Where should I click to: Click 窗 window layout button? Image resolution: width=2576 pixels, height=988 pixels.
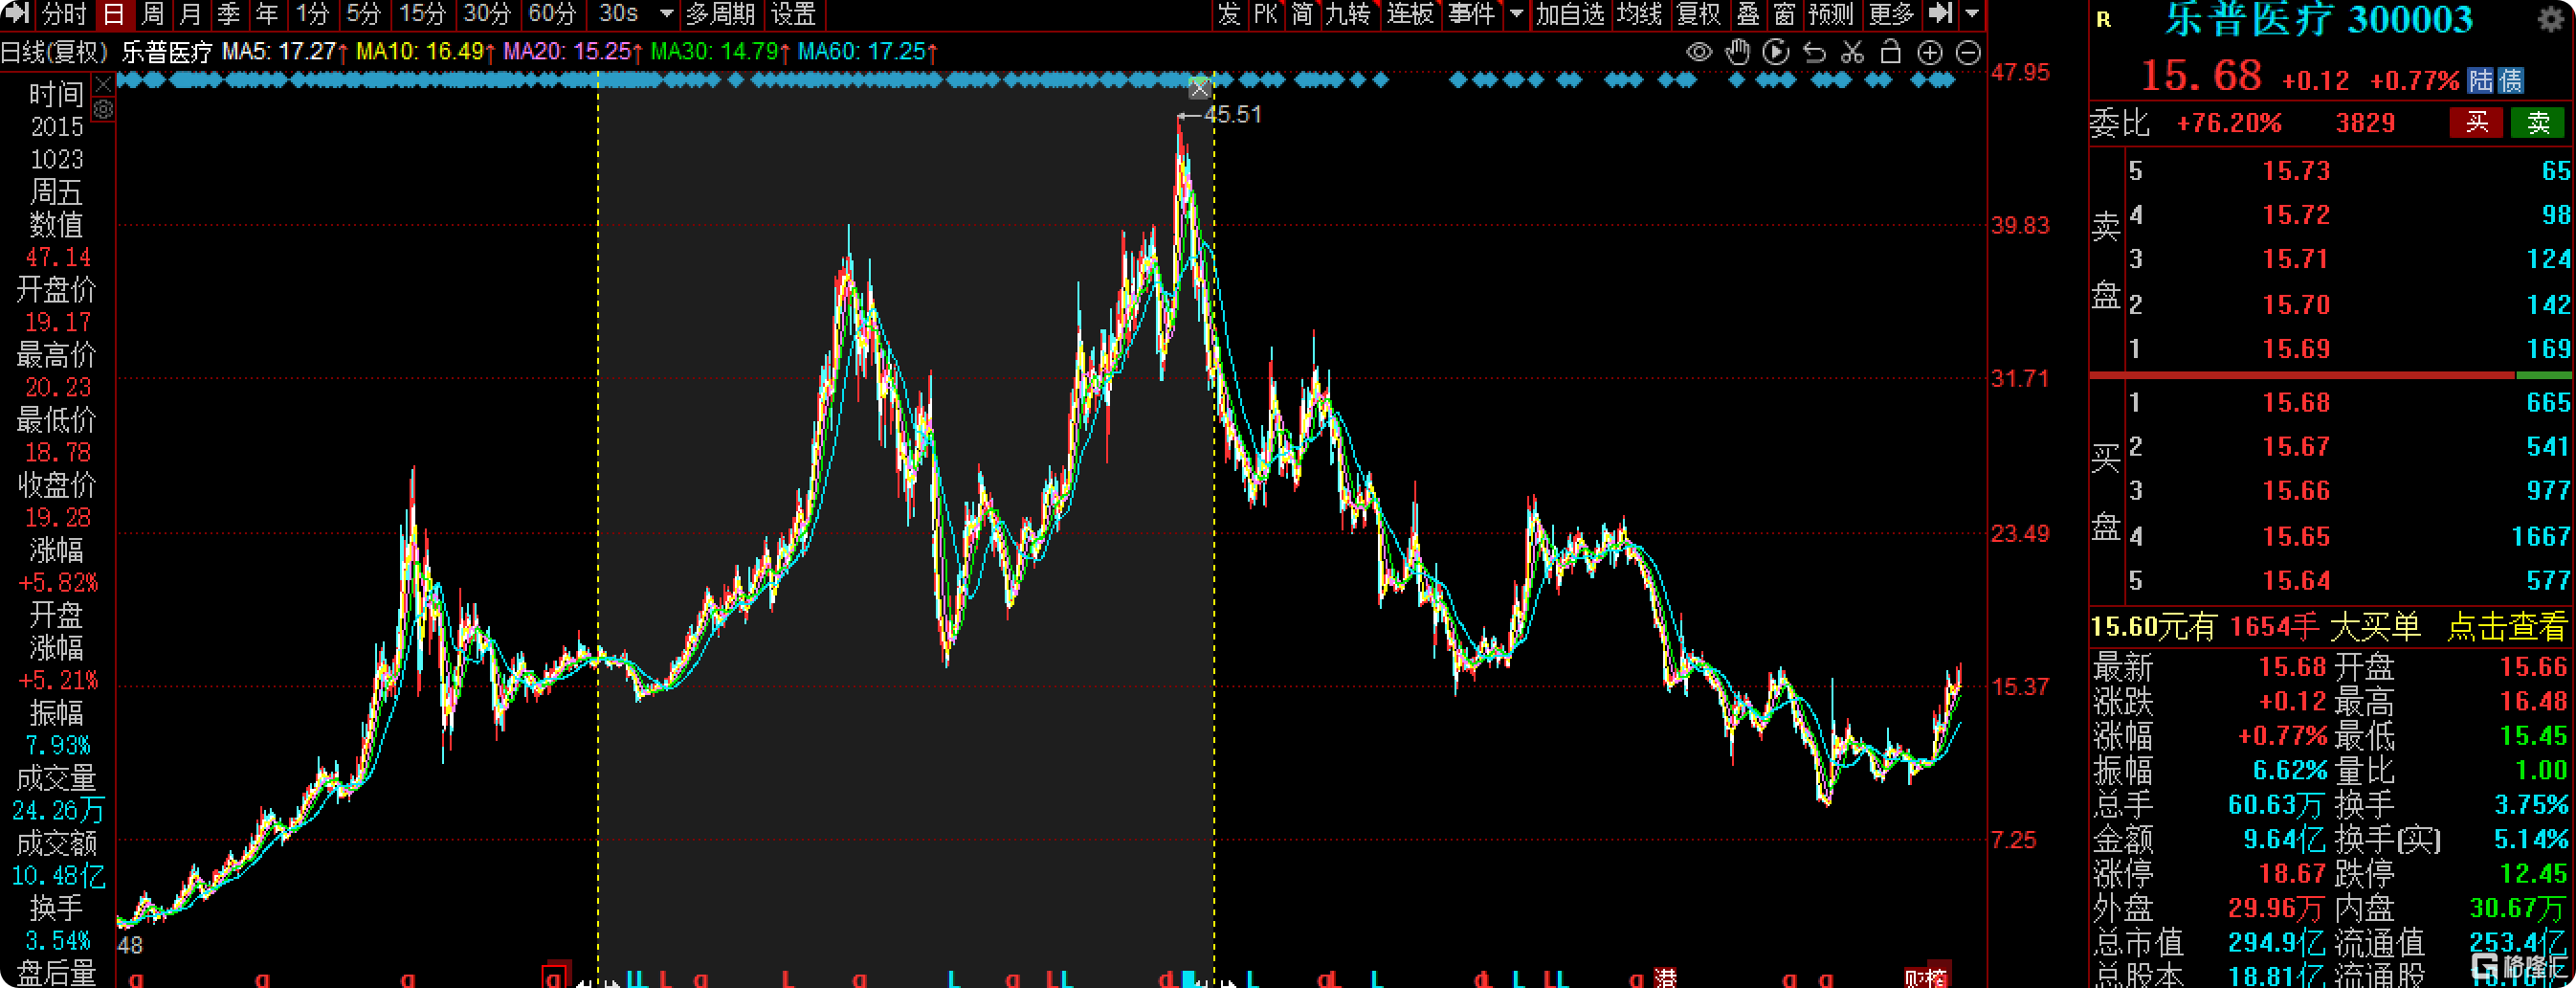1785,14
